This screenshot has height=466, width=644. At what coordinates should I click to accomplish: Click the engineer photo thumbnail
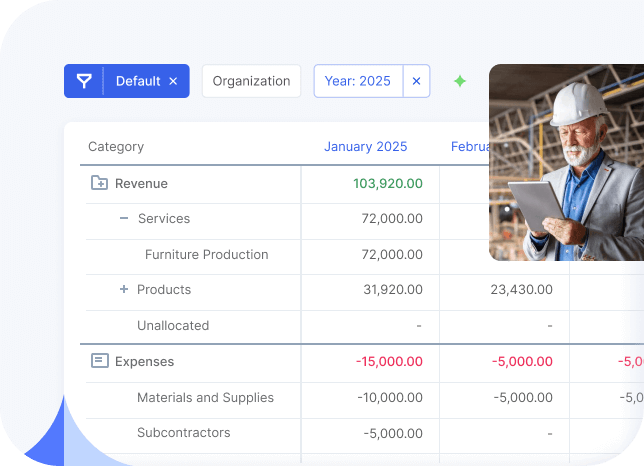point(566,162)
